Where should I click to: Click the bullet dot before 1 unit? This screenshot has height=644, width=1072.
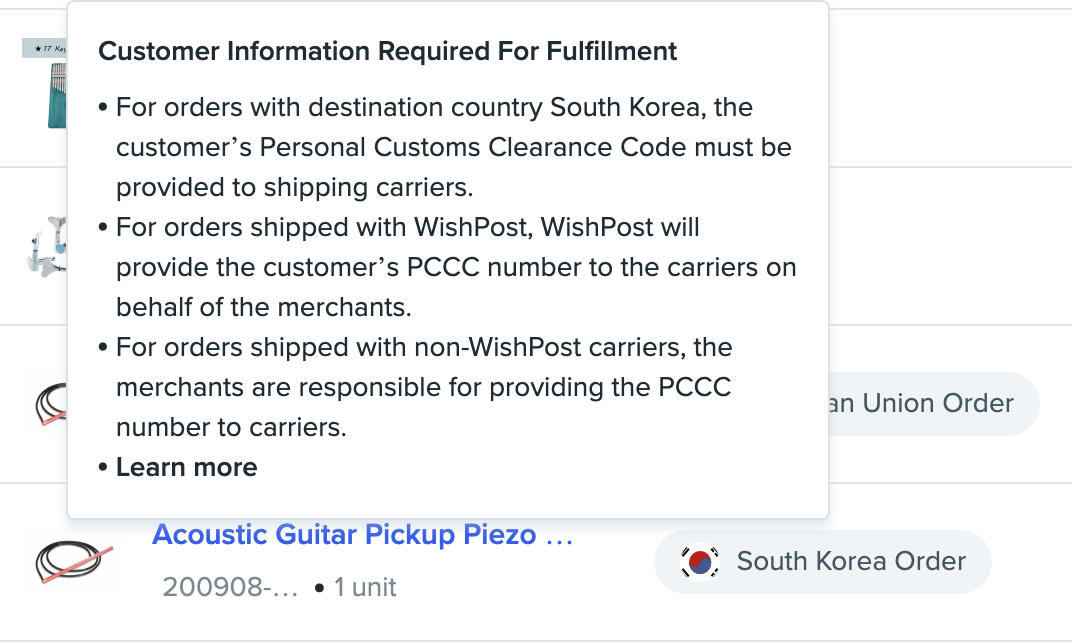click(319, 588)
